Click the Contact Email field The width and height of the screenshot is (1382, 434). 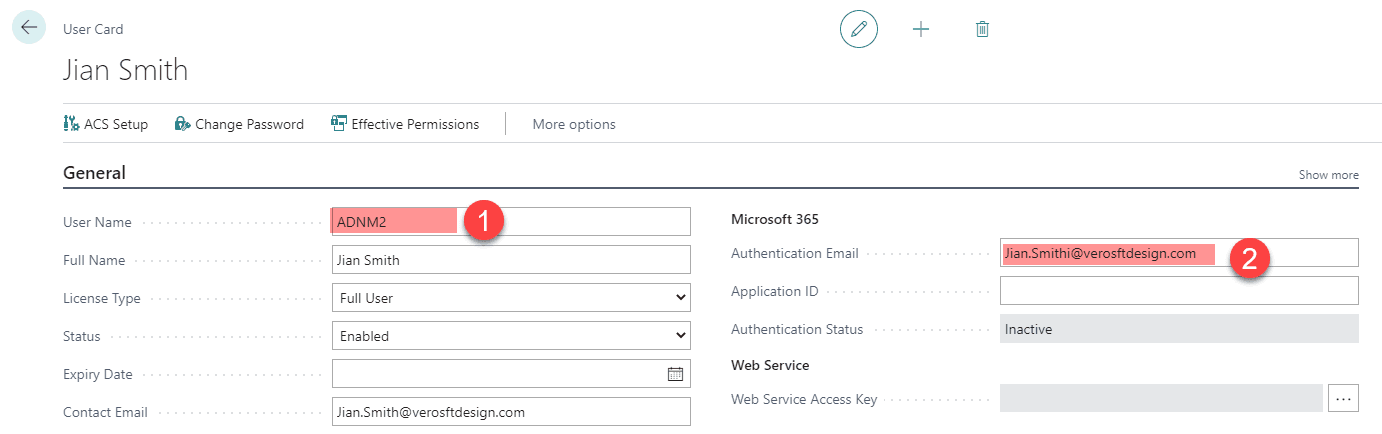click(x=511, y=412)
